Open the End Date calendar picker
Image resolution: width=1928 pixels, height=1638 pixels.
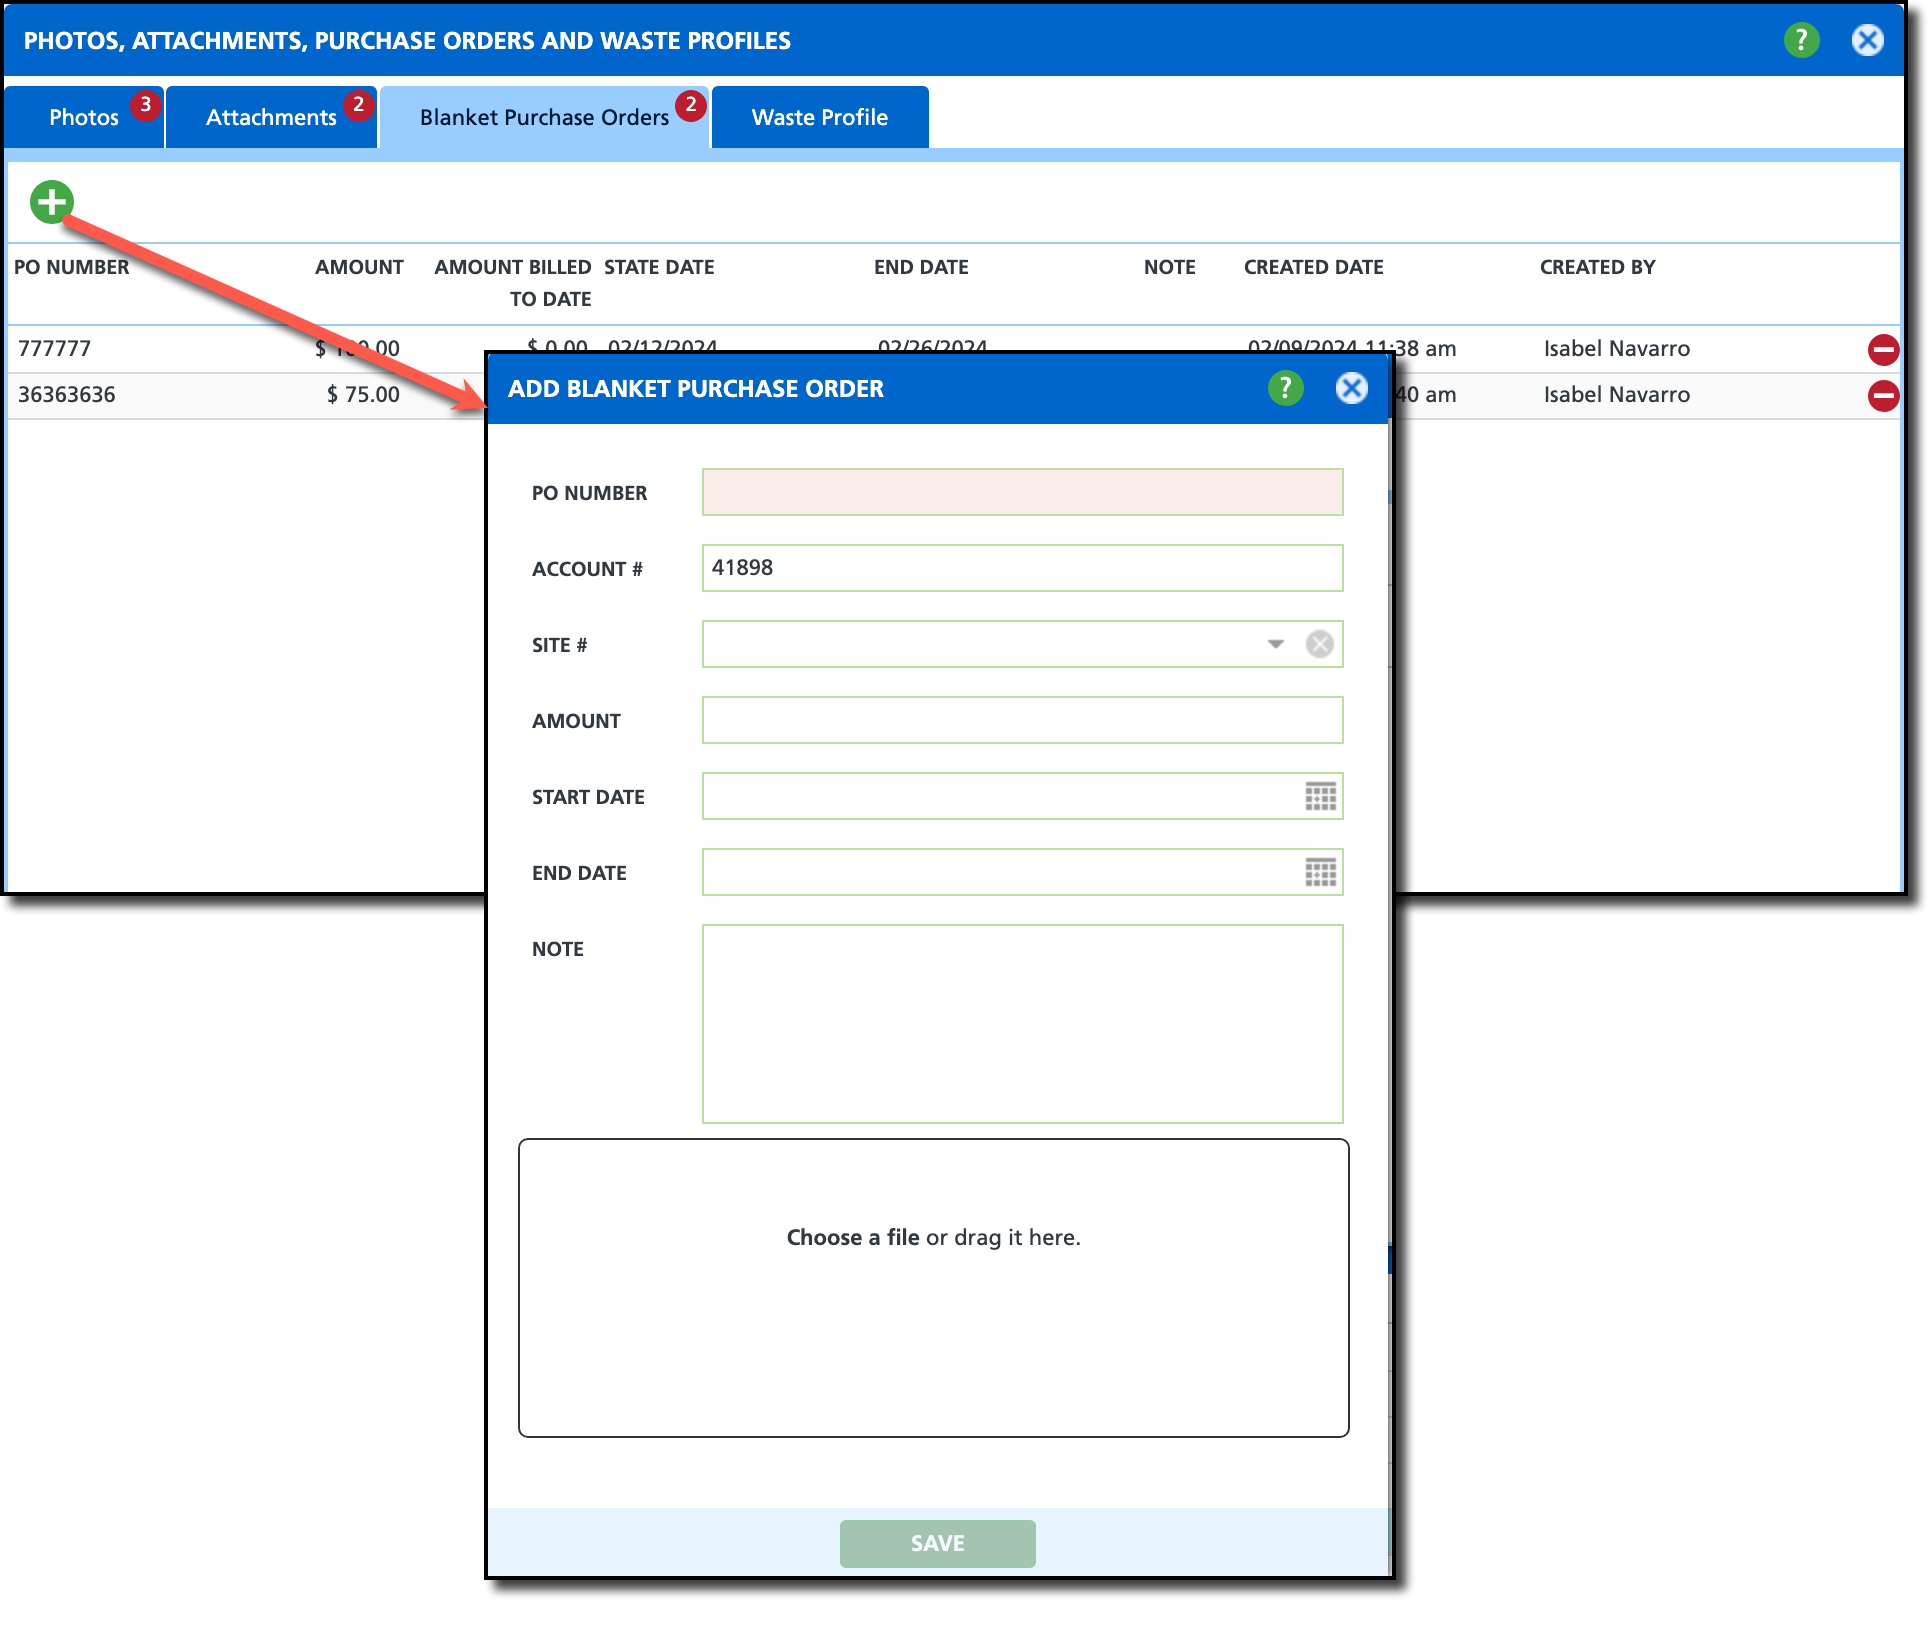click(1320, 872)
